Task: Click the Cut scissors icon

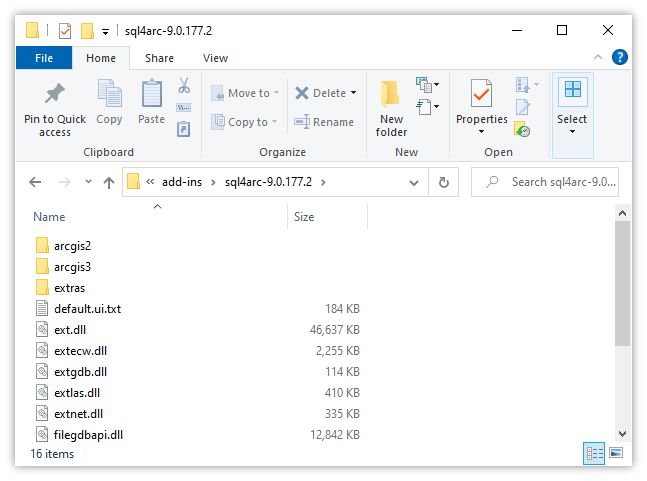Action: click(x=184, y=85)
